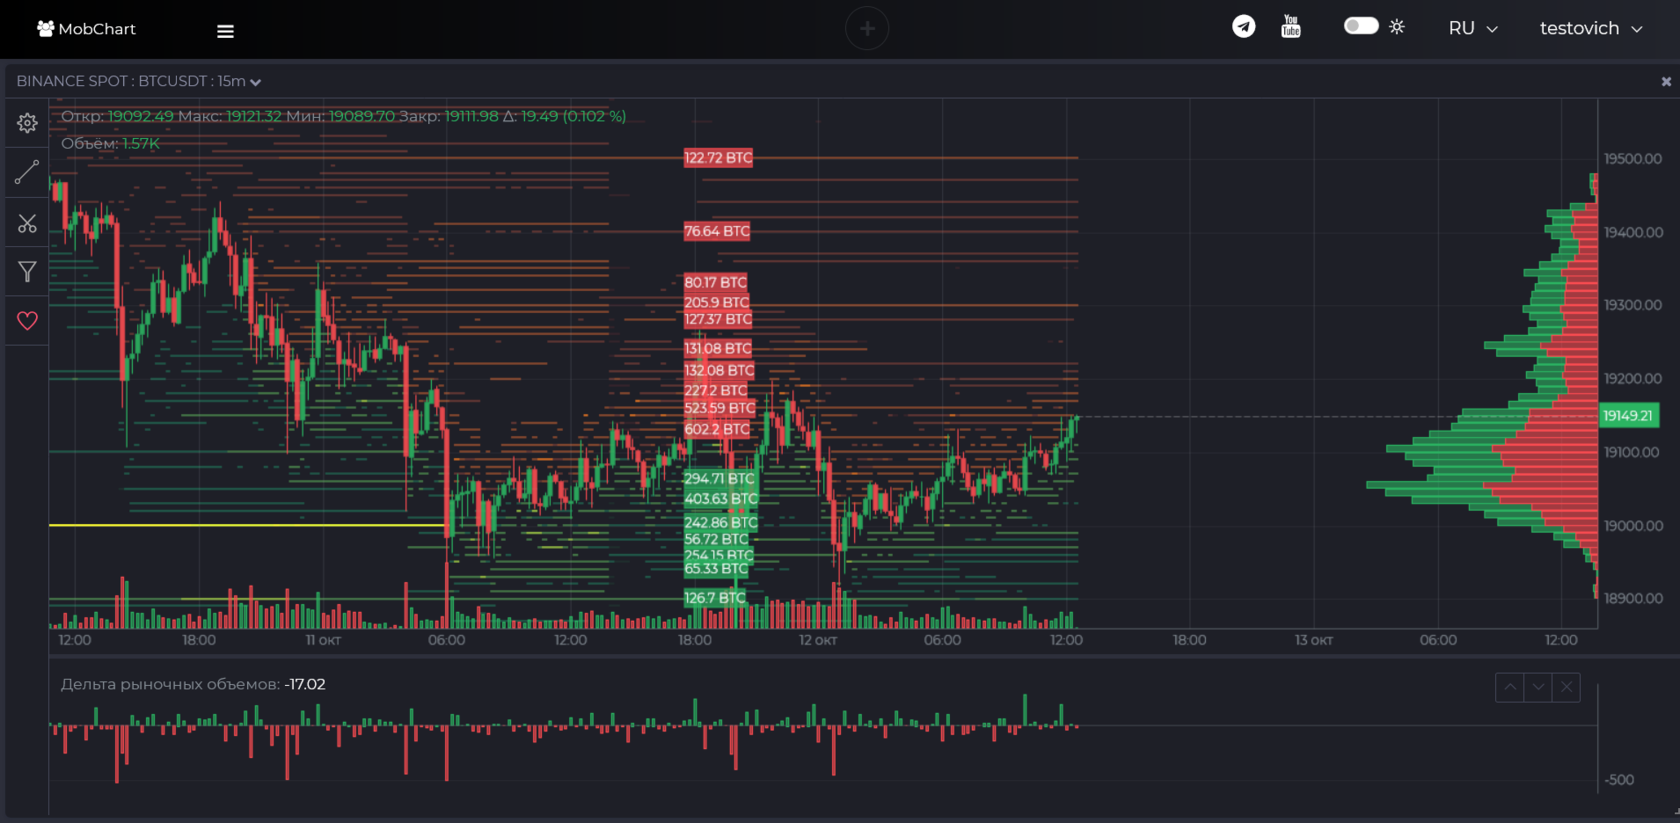The height and width of the screenshot is (823, 1680).
Task: Click the hamburger menu icon
Action: (x=225, y=31)
